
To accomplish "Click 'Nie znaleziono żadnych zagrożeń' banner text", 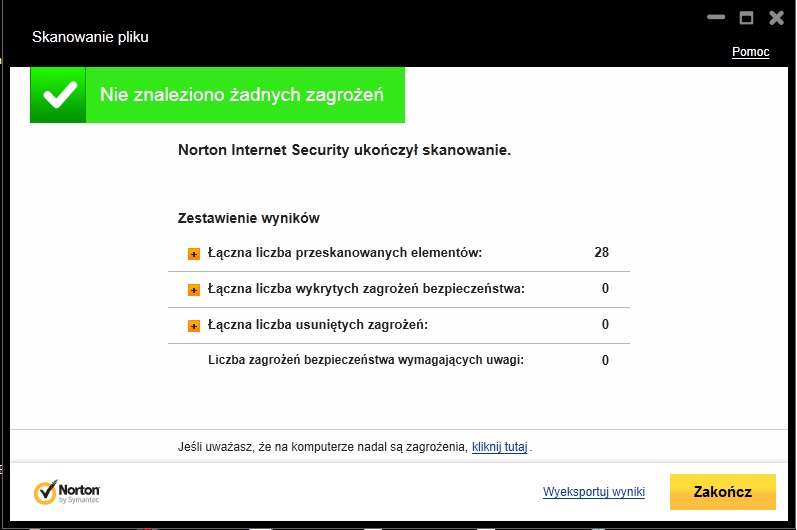I will [242, 95].
